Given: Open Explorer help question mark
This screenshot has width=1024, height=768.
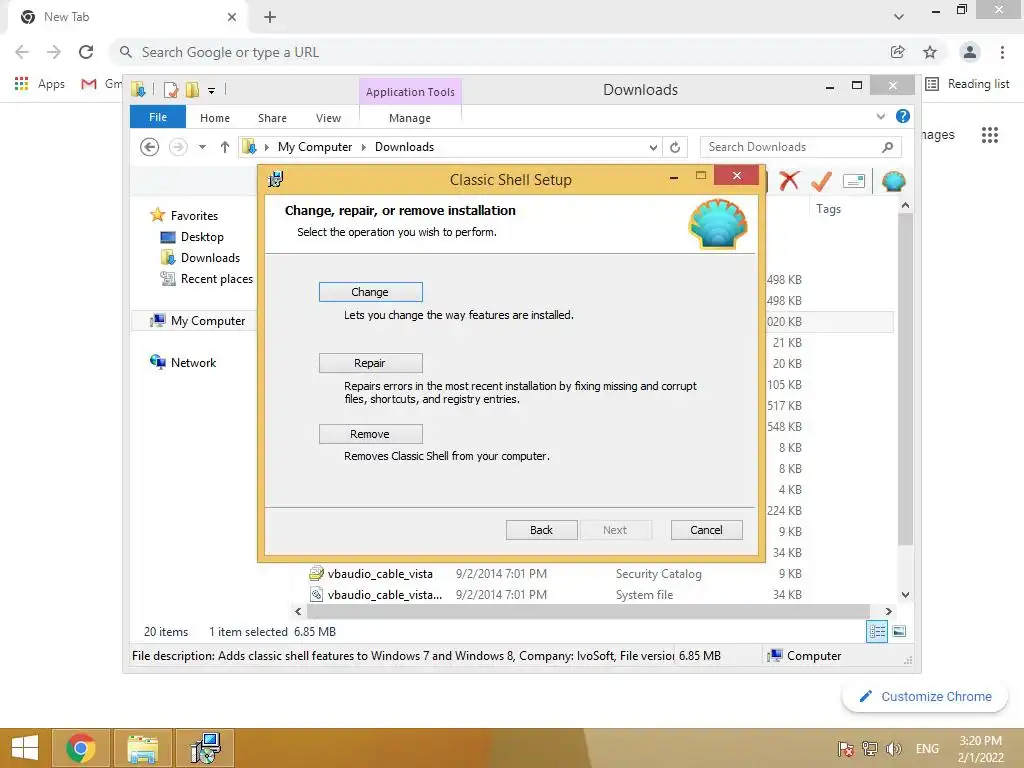Looking at the screenshot, I should click(x=903, y=116).
